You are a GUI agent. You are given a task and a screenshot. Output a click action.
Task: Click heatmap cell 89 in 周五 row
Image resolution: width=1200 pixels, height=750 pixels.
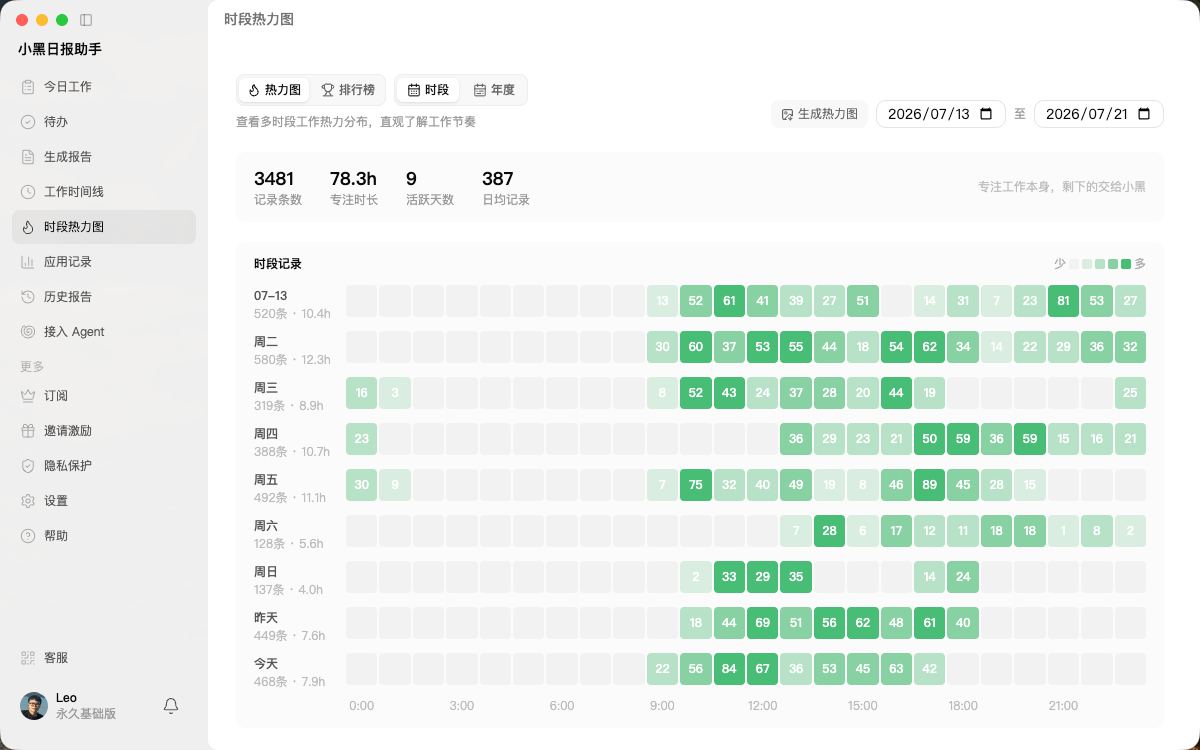click(929, 485)
